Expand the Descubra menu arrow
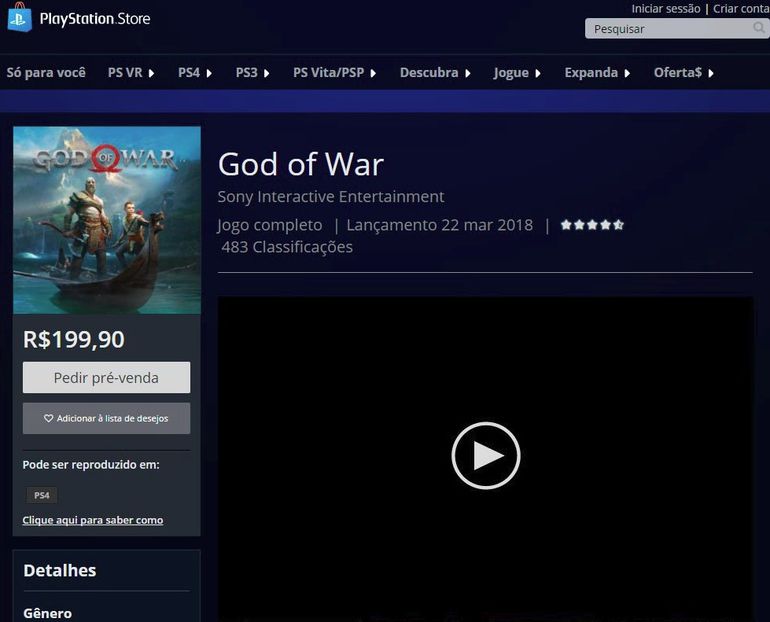This screenshot has height=622, width=770. click(x=468, y=73)
